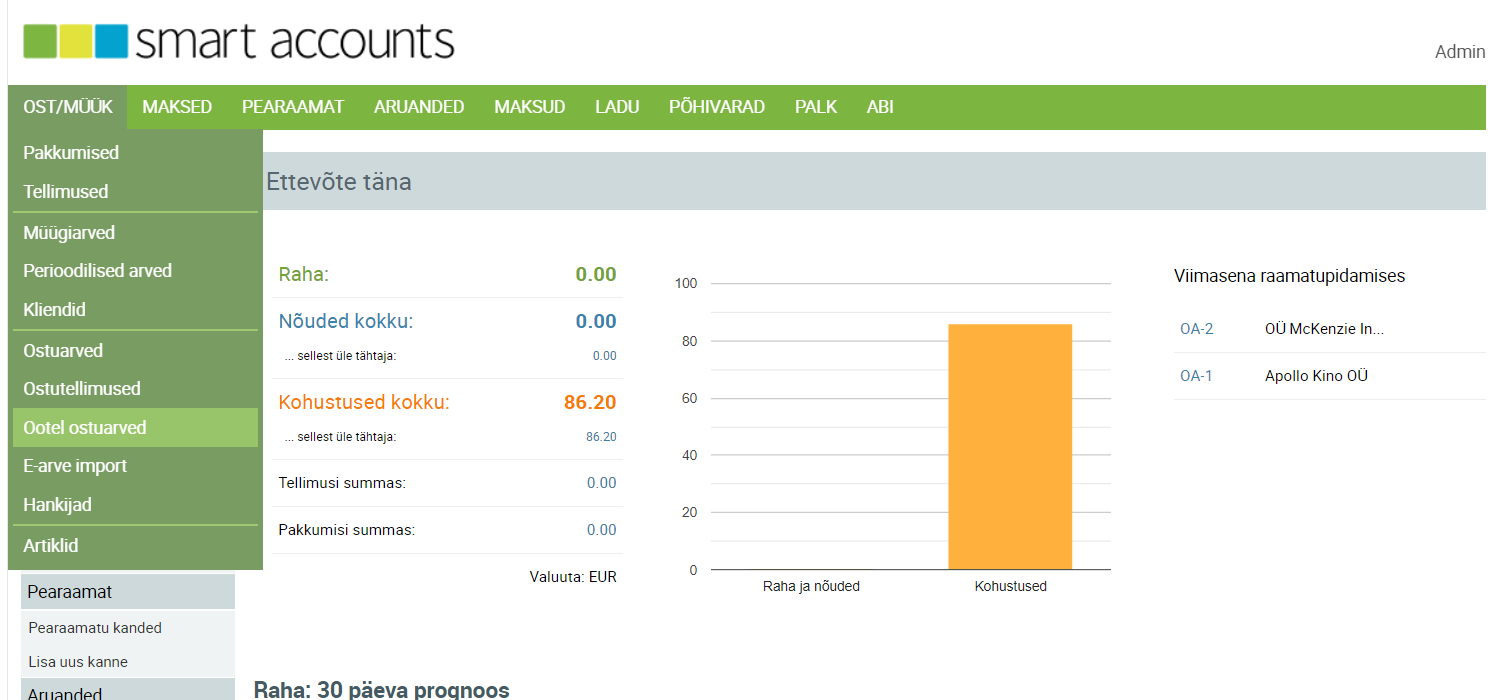1488x700 pixels.
Task: Go to Müügiarved
Action: click(135, 233)
